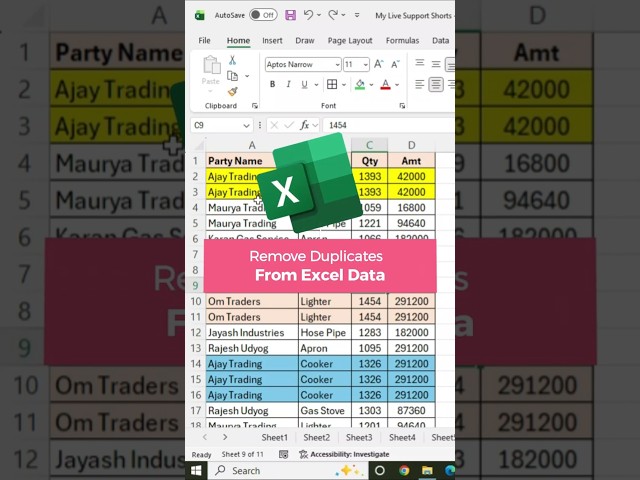
Task: Click Gas Stove cell in row 17
Action: pos(324,411)
